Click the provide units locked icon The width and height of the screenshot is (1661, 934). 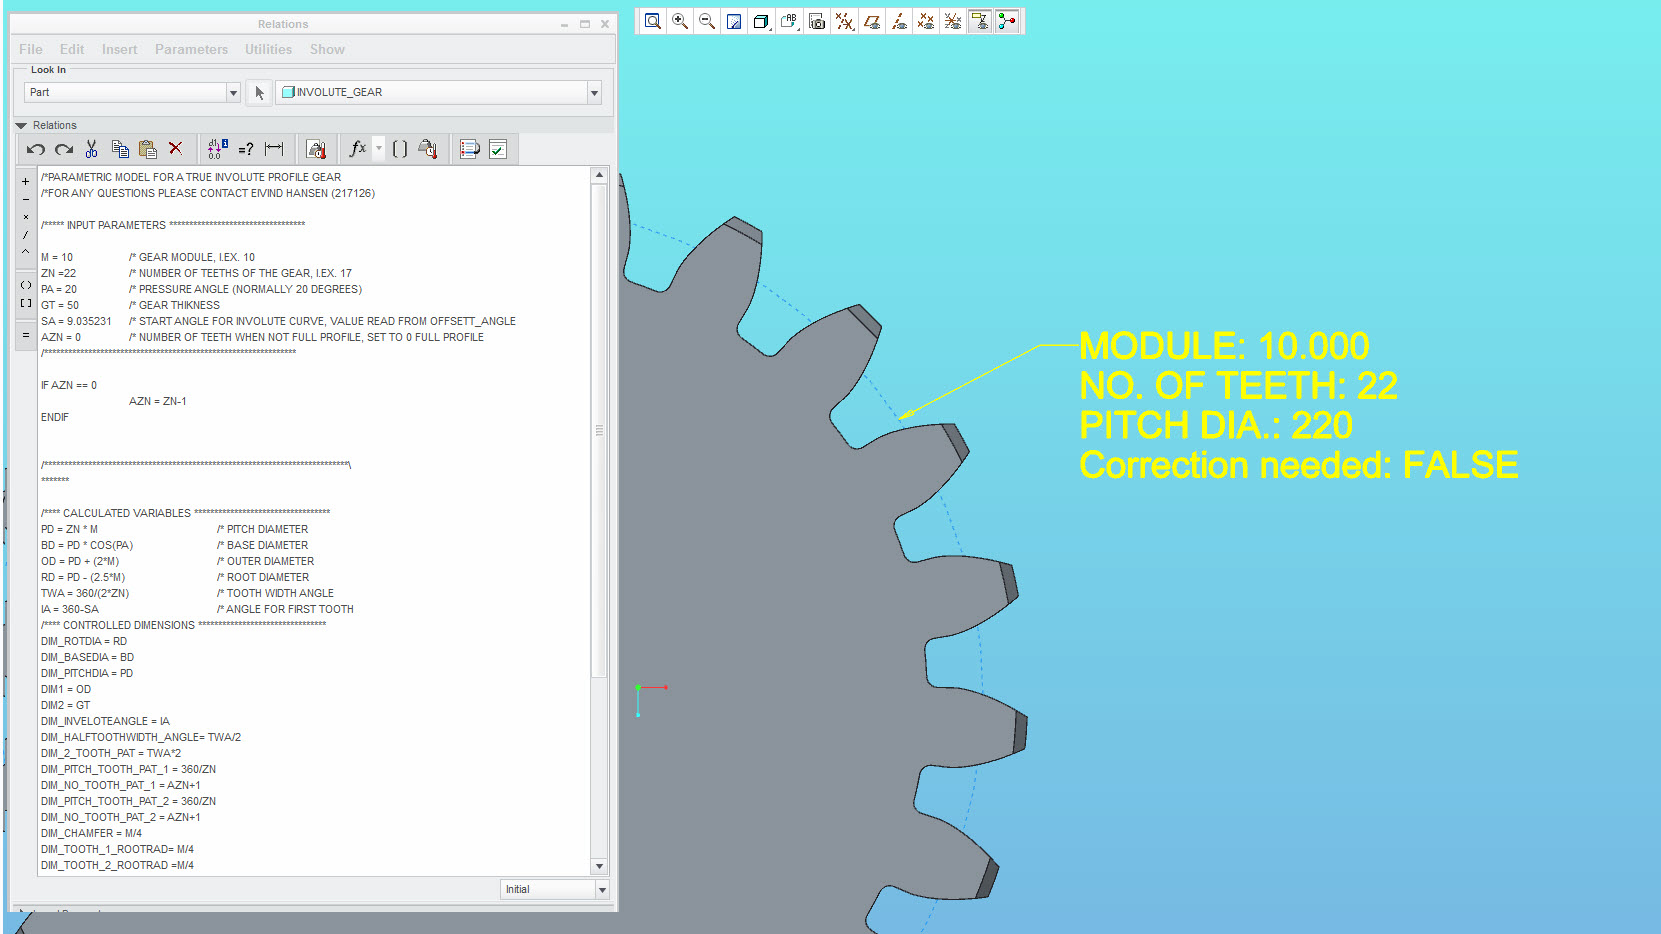[x=316, y=149]
